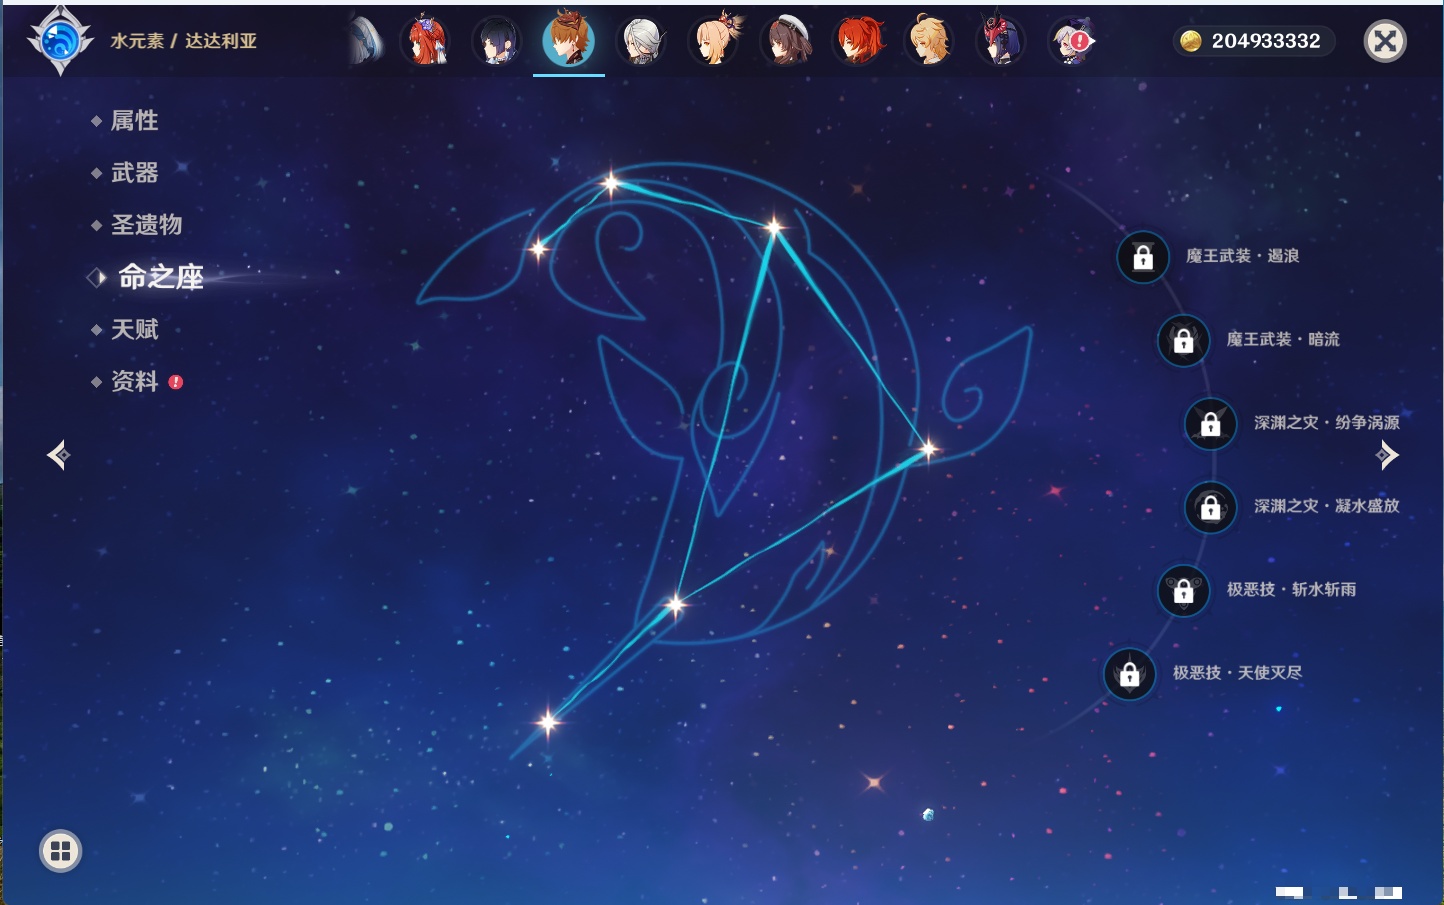This screenshot has width=1444, height=905.
Task: Select the brown-haired character with white cap
Action: [x=787, y=42]
